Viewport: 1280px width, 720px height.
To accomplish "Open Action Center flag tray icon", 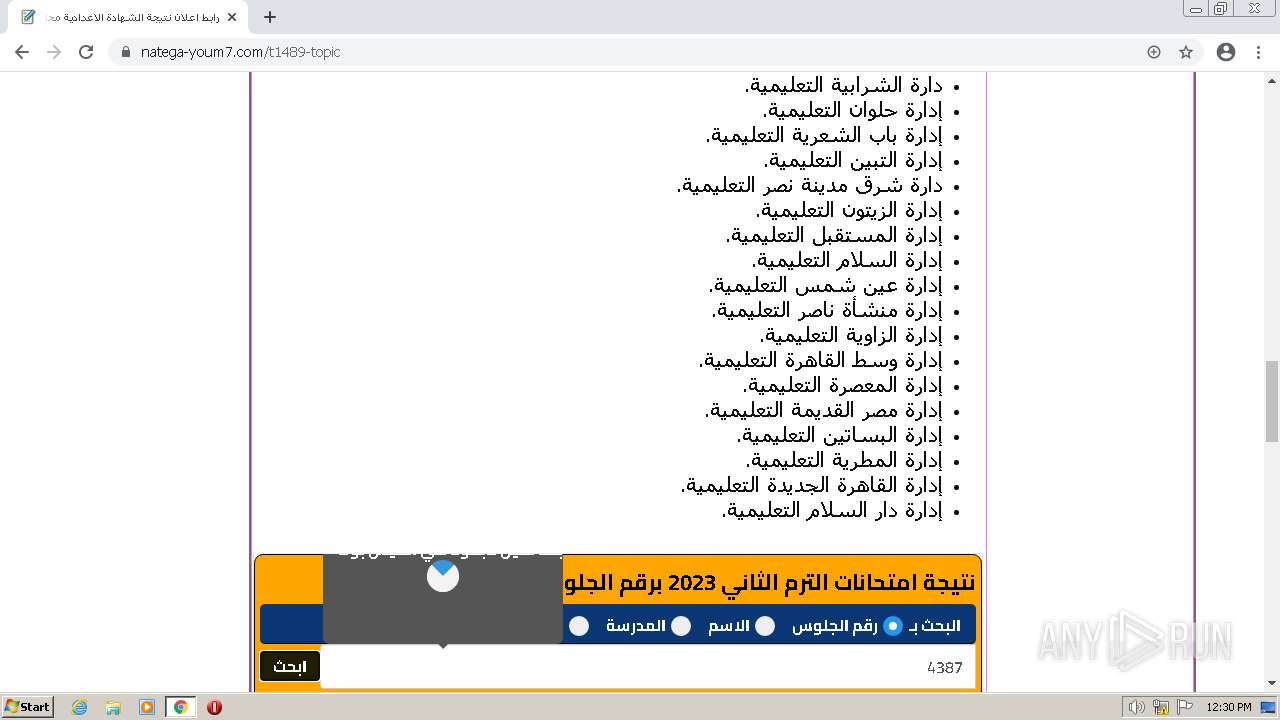I will tap(1185, 707).
